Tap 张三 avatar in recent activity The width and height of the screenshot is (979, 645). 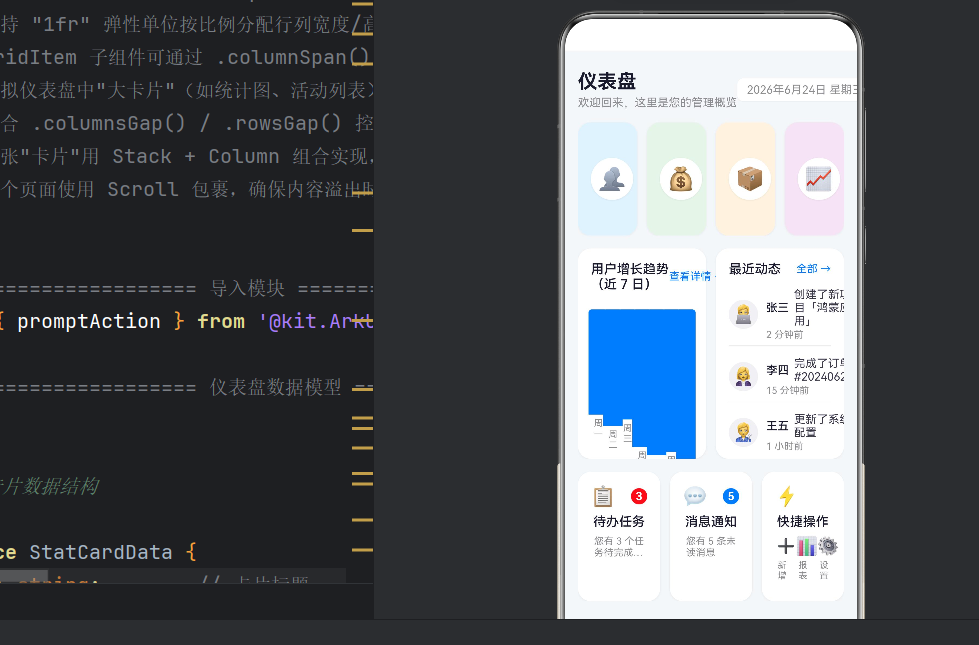point(743,313)
